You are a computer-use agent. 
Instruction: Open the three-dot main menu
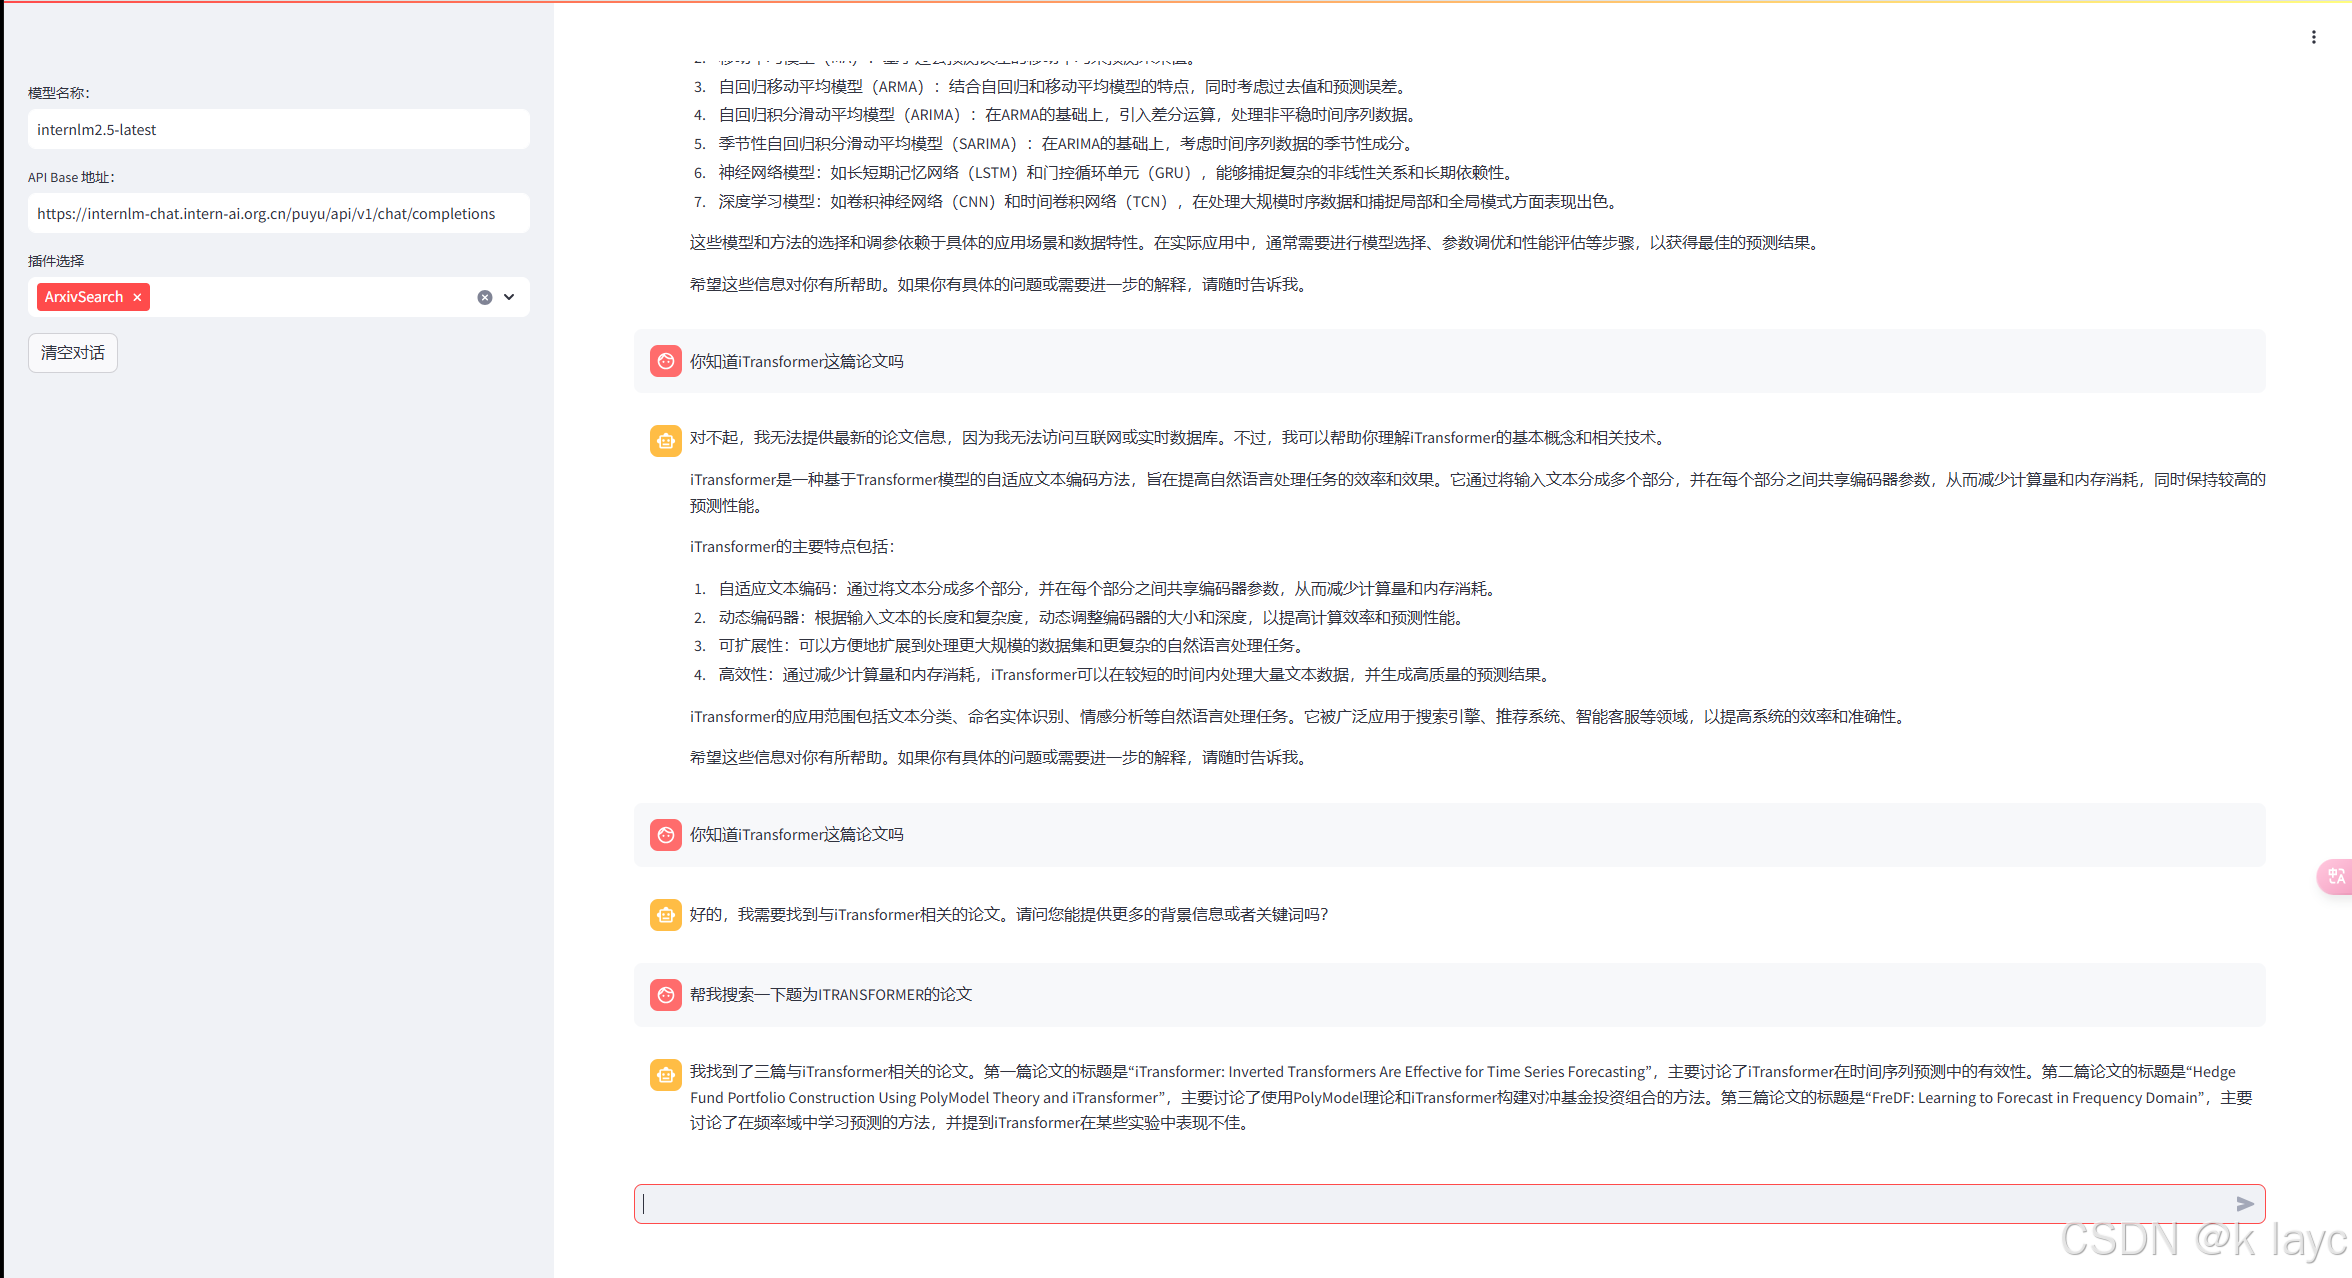[x=2313, y=37]
